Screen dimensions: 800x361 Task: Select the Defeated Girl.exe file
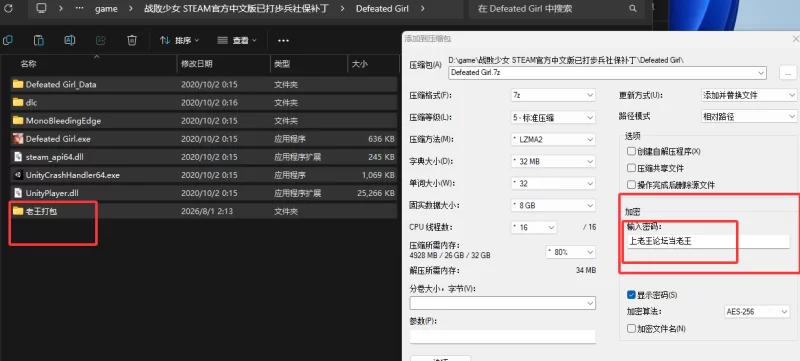pyautogui.click(x=204, y=139)
